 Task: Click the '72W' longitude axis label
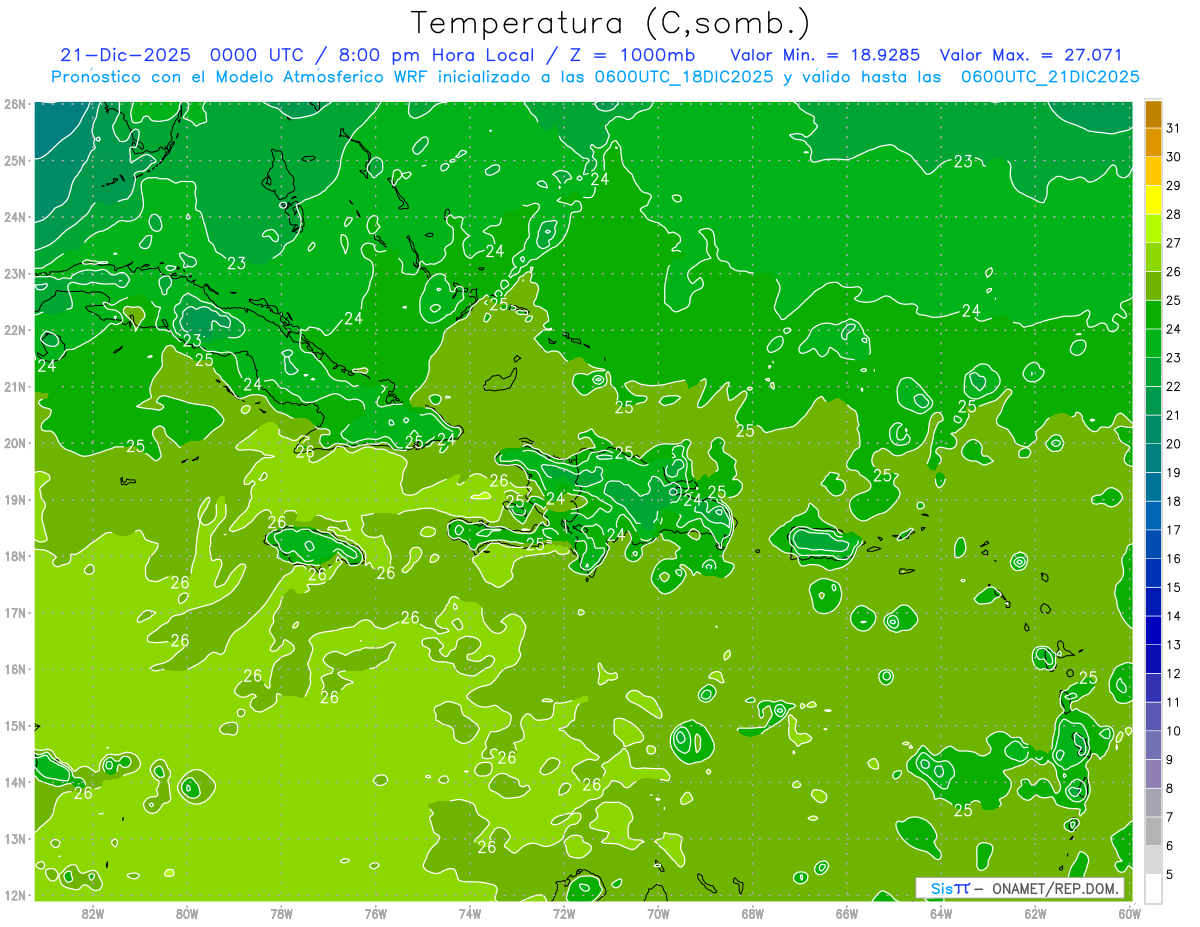[x=564, y=913]
